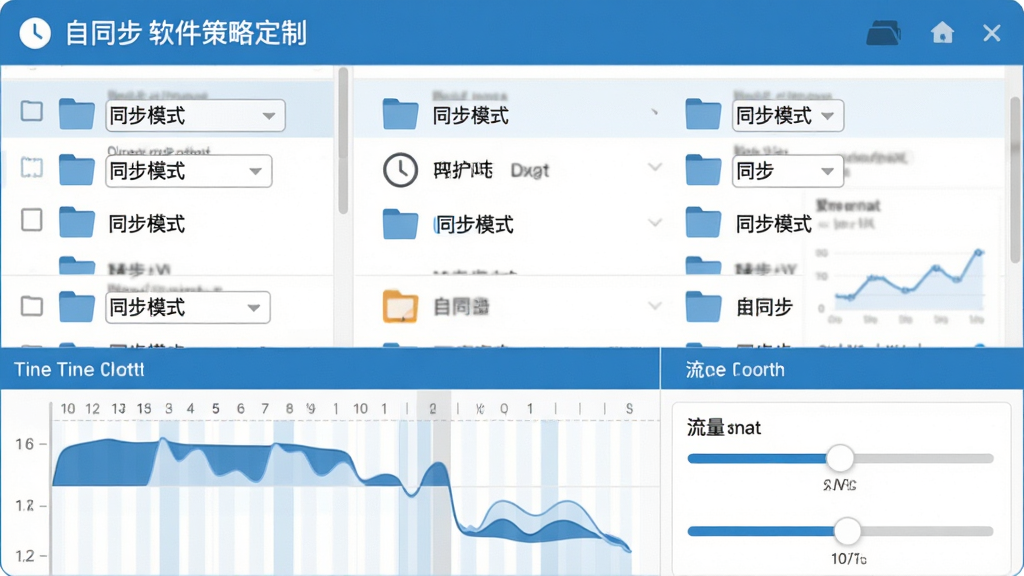Screen dimensions: 1024x576
Task: Select the orange folder icon labeled 自同步
Action: point(400,306)
